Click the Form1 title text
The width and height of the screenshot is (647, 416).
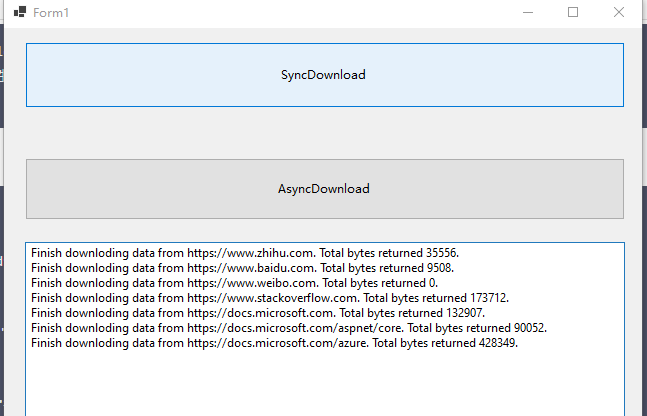tap(51, 13)
